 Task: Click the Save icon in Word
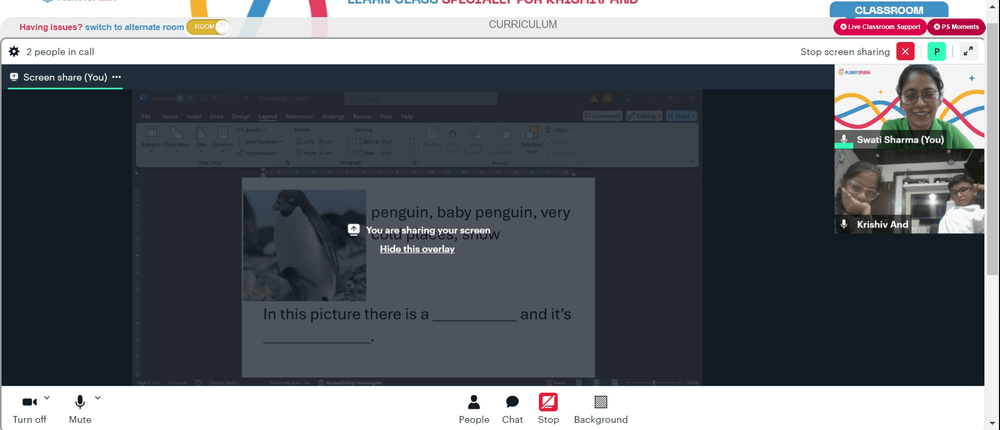click(x=203, y=98)
